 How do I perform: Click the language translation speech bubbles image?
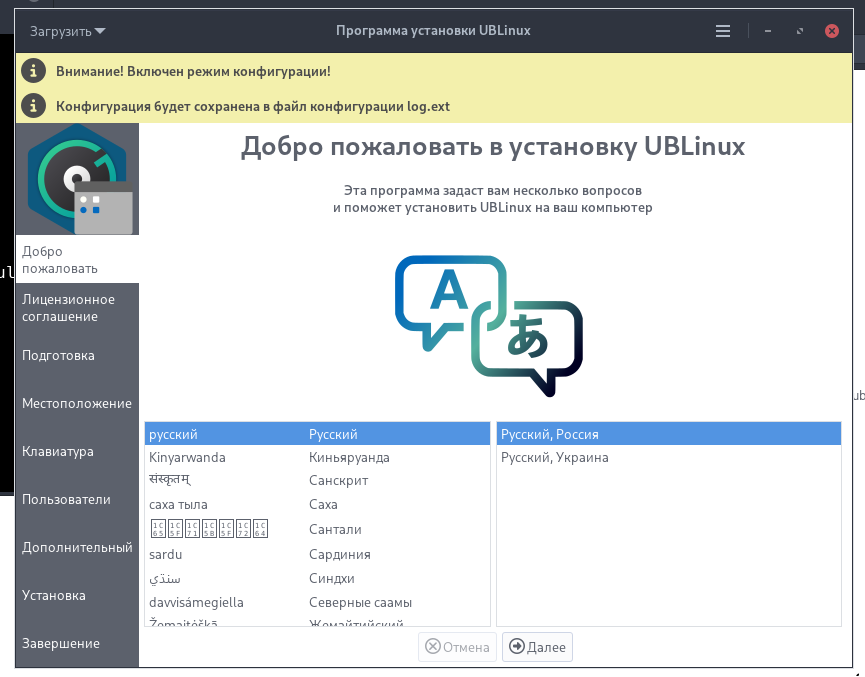[489, 325]
